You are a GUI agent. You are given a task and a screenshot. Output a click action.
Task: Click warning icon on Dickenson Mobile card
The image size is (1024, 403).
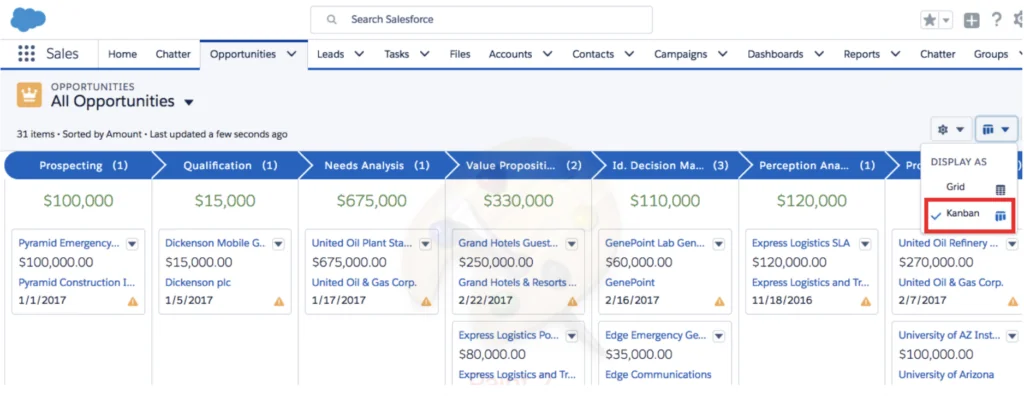279,302
